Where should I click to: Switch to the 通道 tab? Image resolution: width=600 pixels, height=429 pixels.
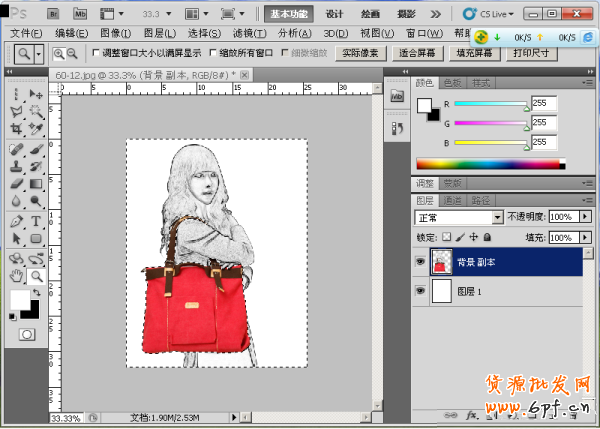point(455,200)
